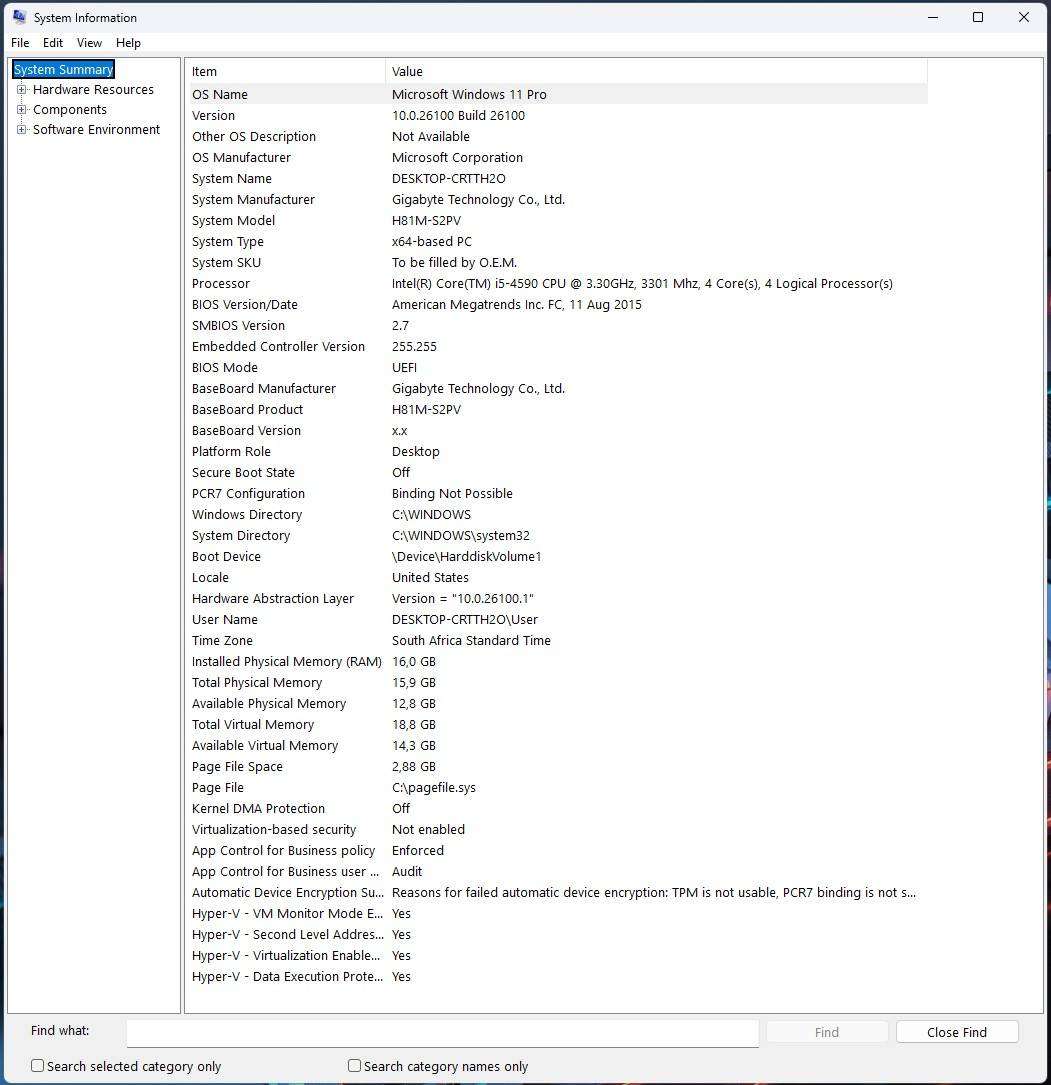This screenshot has height=1085, width=1051.
Task: Enable Search category names only
Action: (x=353, y=1066)
